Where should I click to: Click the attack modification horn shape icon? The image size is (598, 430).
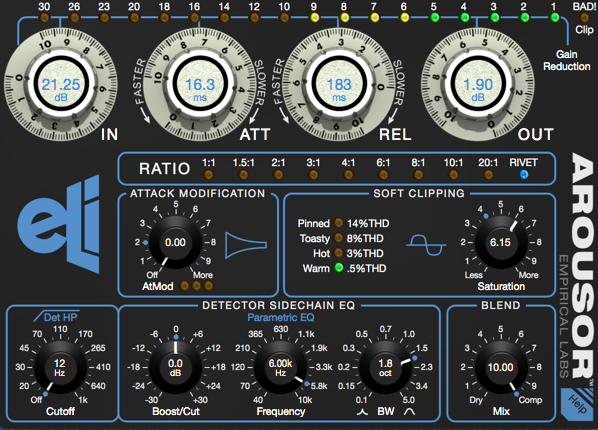(x=246, y=245)
